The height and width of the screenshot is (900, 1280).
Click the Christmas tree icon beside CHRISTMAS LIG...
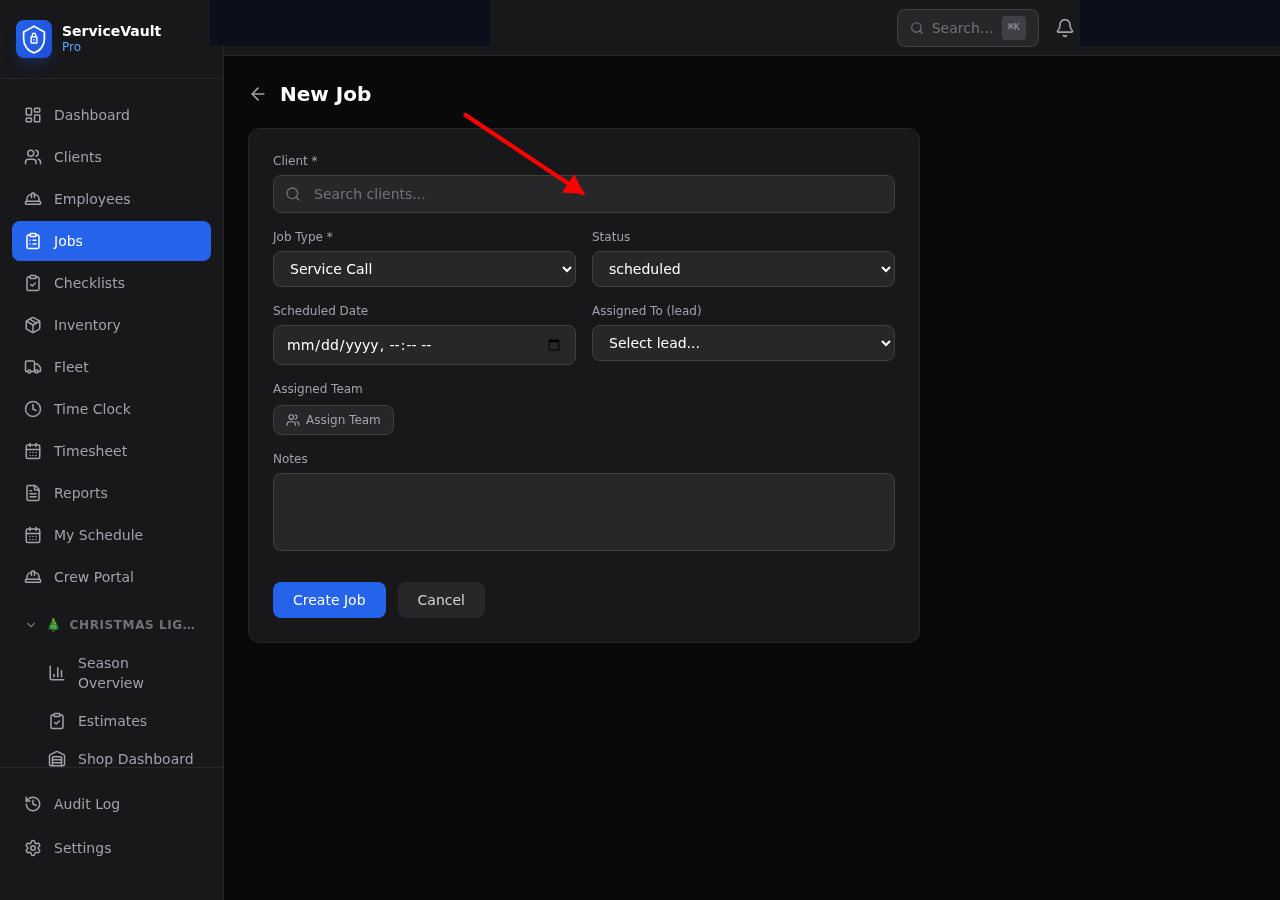52,624
